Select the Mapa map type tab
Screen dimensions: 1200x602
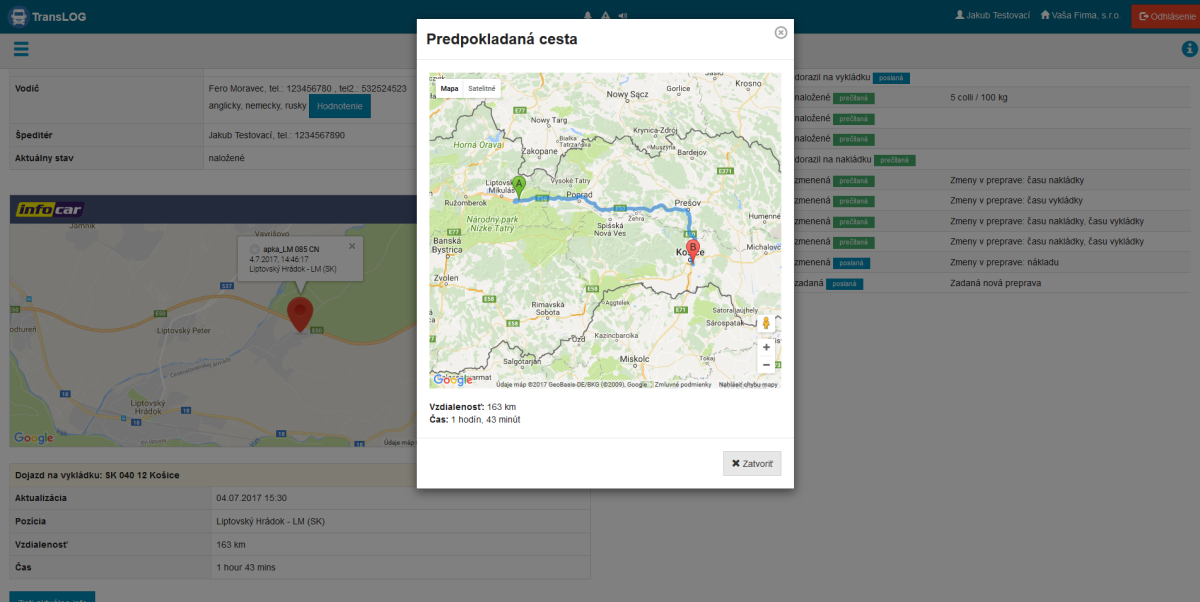[449, 88]
